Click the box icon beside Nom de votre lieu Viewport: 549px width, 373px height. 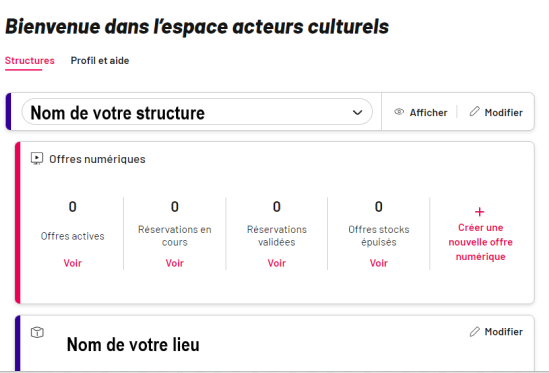37,332
